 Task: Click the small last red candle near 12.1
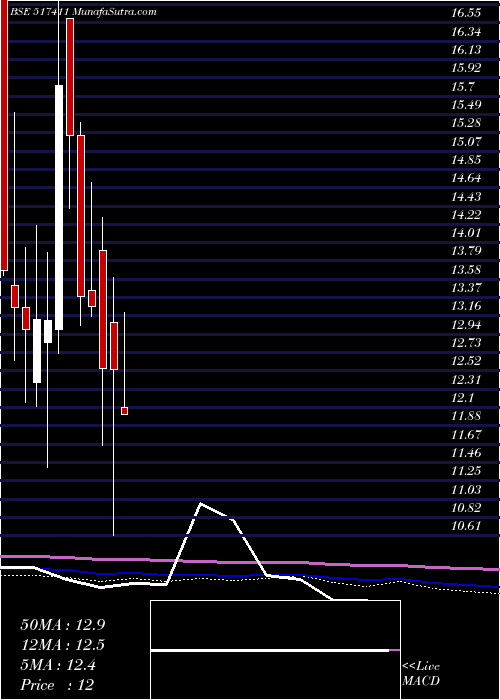125,411
